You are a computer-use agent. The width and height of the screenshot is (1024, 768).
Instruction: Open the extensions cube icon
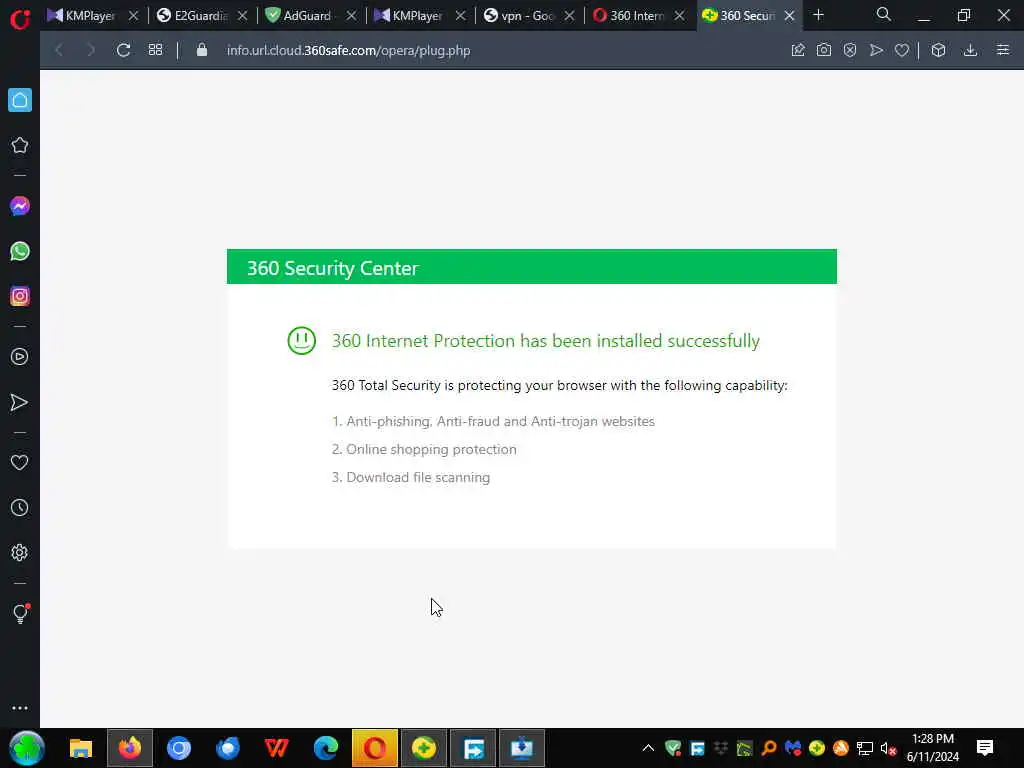[x=938, y=50]
